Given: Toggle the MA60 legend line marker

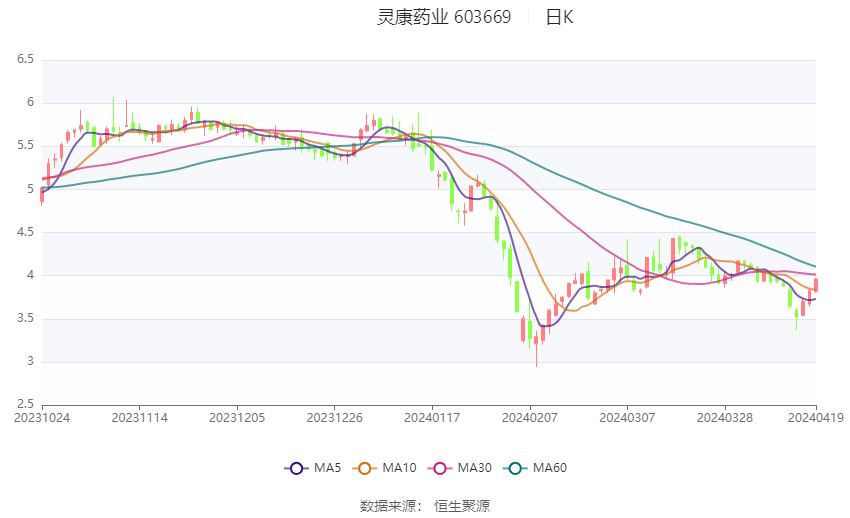Looking at the screenshot, I should point(515,468).
